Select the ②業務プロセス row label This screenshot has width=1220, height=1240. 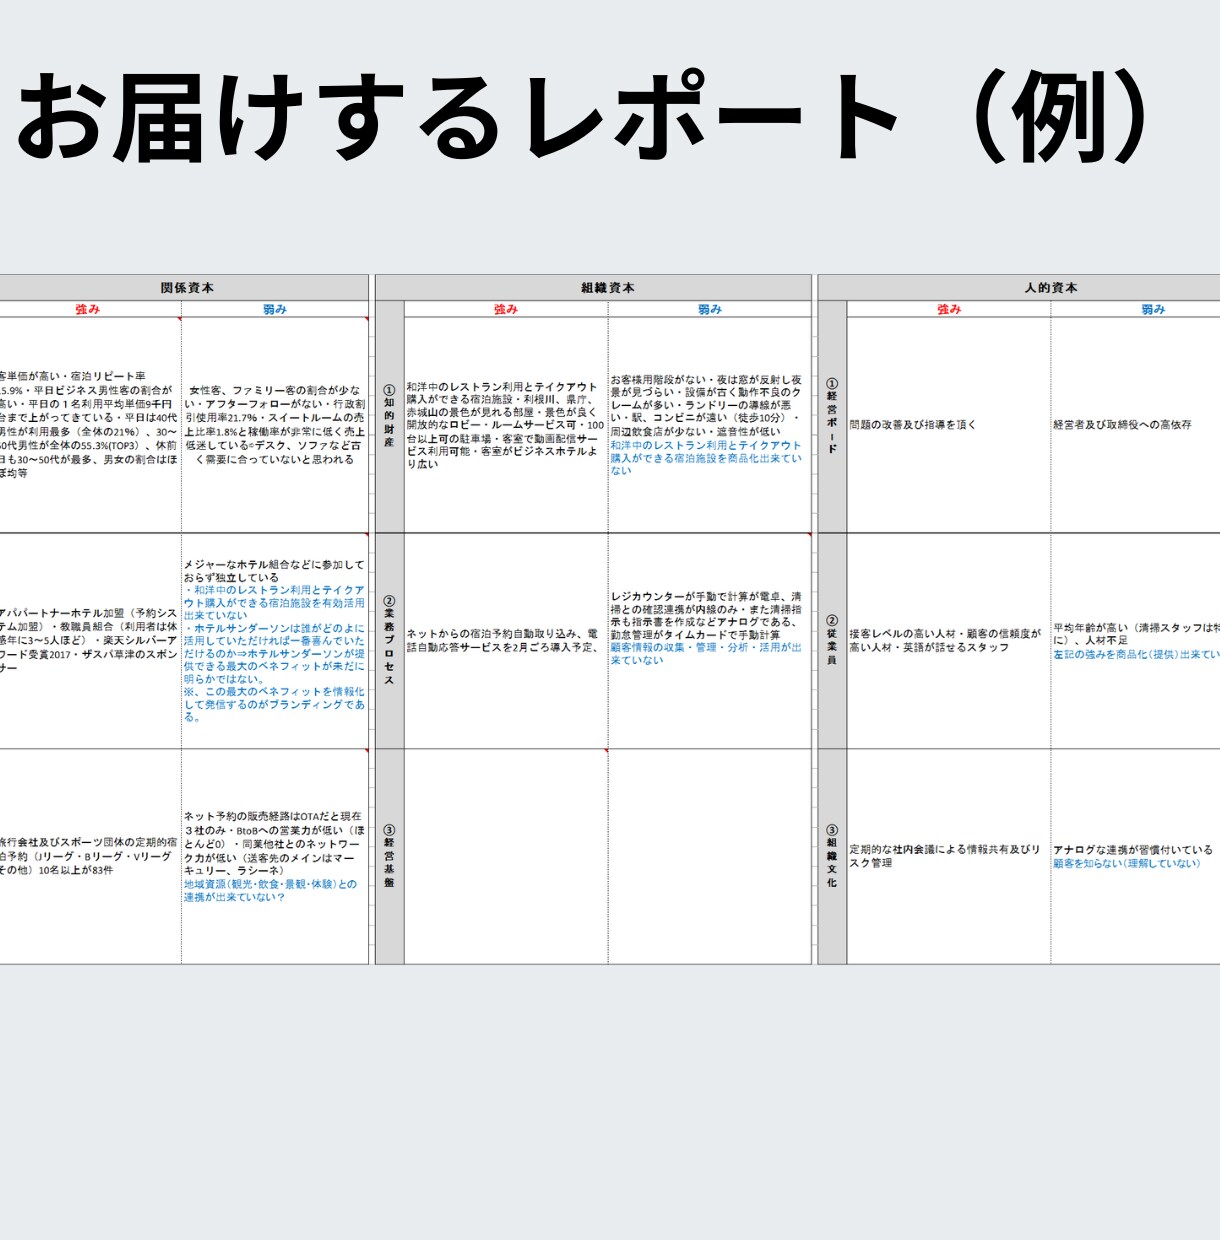[390, 641]
